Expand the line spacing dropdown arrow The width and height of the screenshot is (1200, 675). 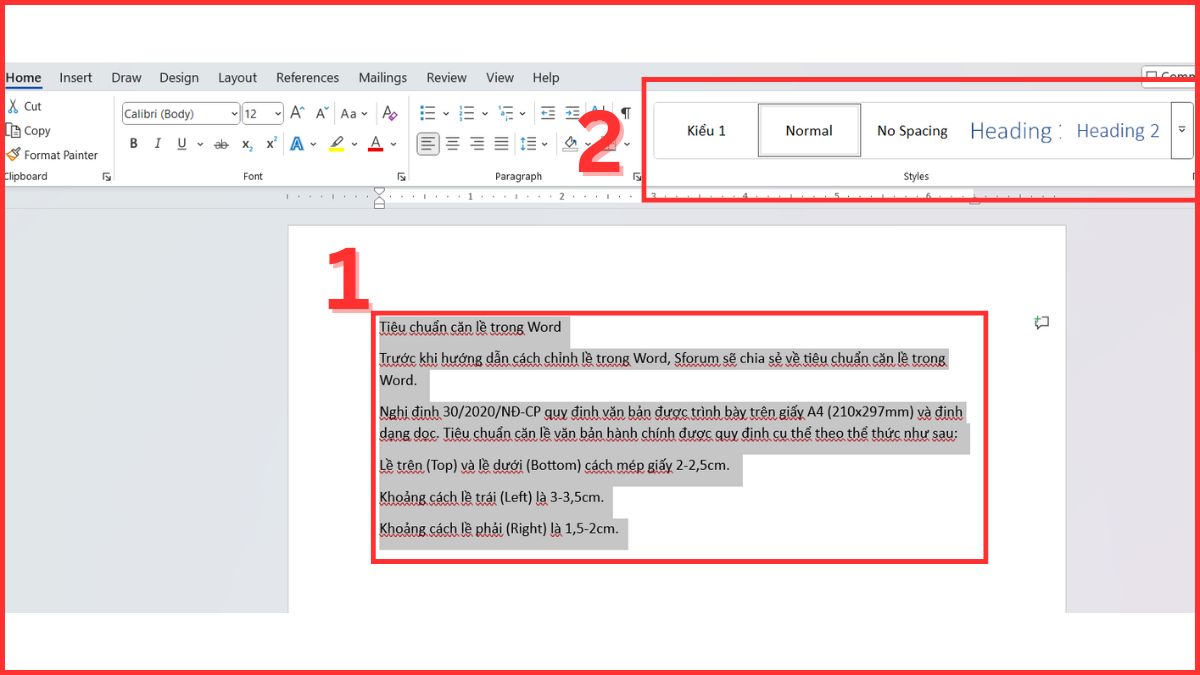[x=545, y=144]
